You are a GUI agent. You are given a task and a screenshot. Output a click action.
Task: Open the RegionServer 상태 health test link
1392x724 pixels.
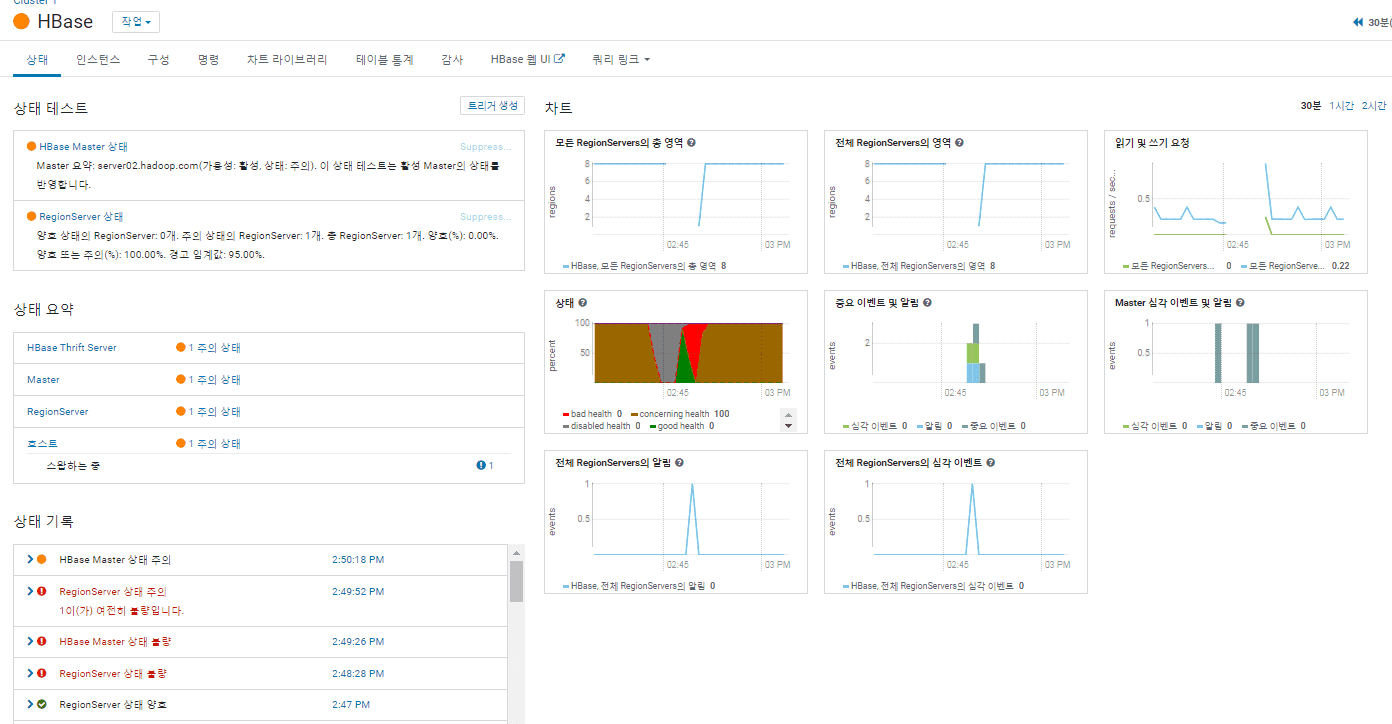click(x=82, y=217)
